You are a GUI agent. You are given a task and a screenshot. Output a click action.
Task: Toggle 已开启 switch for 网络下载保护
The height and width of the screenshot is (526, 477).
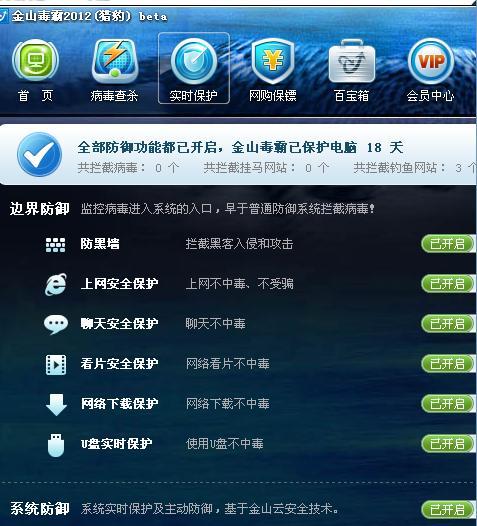click(448, 404)
